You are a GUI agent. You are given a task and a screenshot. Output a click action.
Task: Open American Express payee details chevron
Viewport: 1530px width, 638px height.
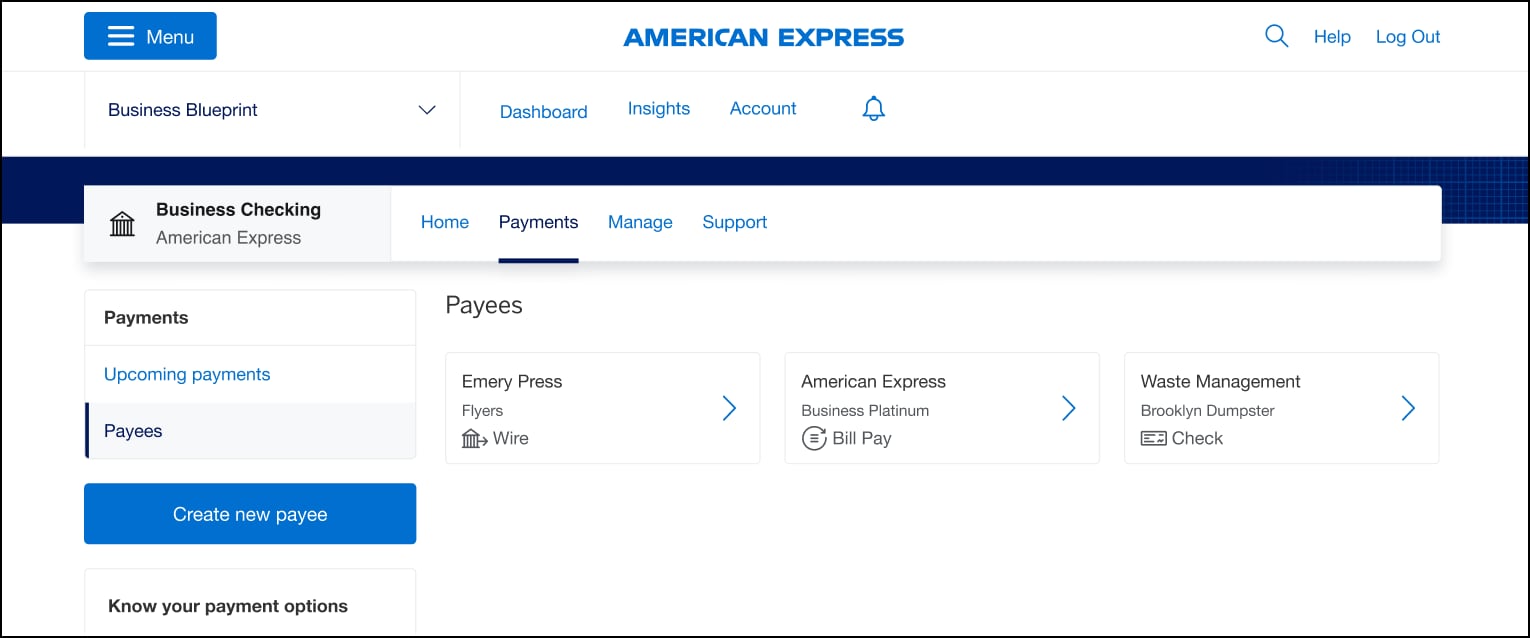pos(1068,408)
